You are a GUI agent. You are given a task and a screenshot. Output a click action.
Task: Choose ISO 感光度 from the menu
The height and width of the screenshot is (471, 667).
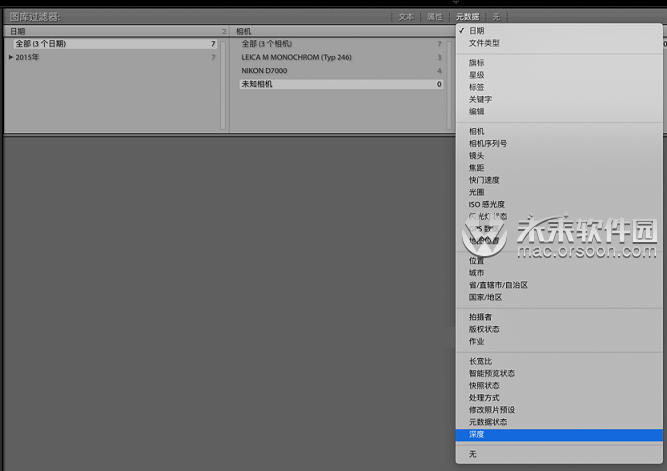click(559, 204)
